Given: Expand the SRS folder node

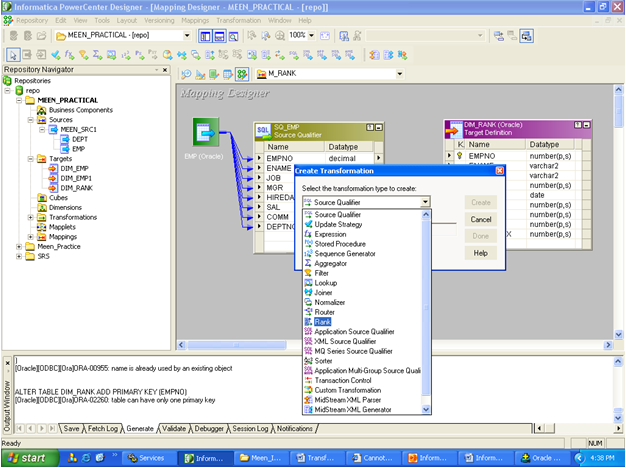Looking at the screenshot, I should pyautogui.click(x=19, y=256).
